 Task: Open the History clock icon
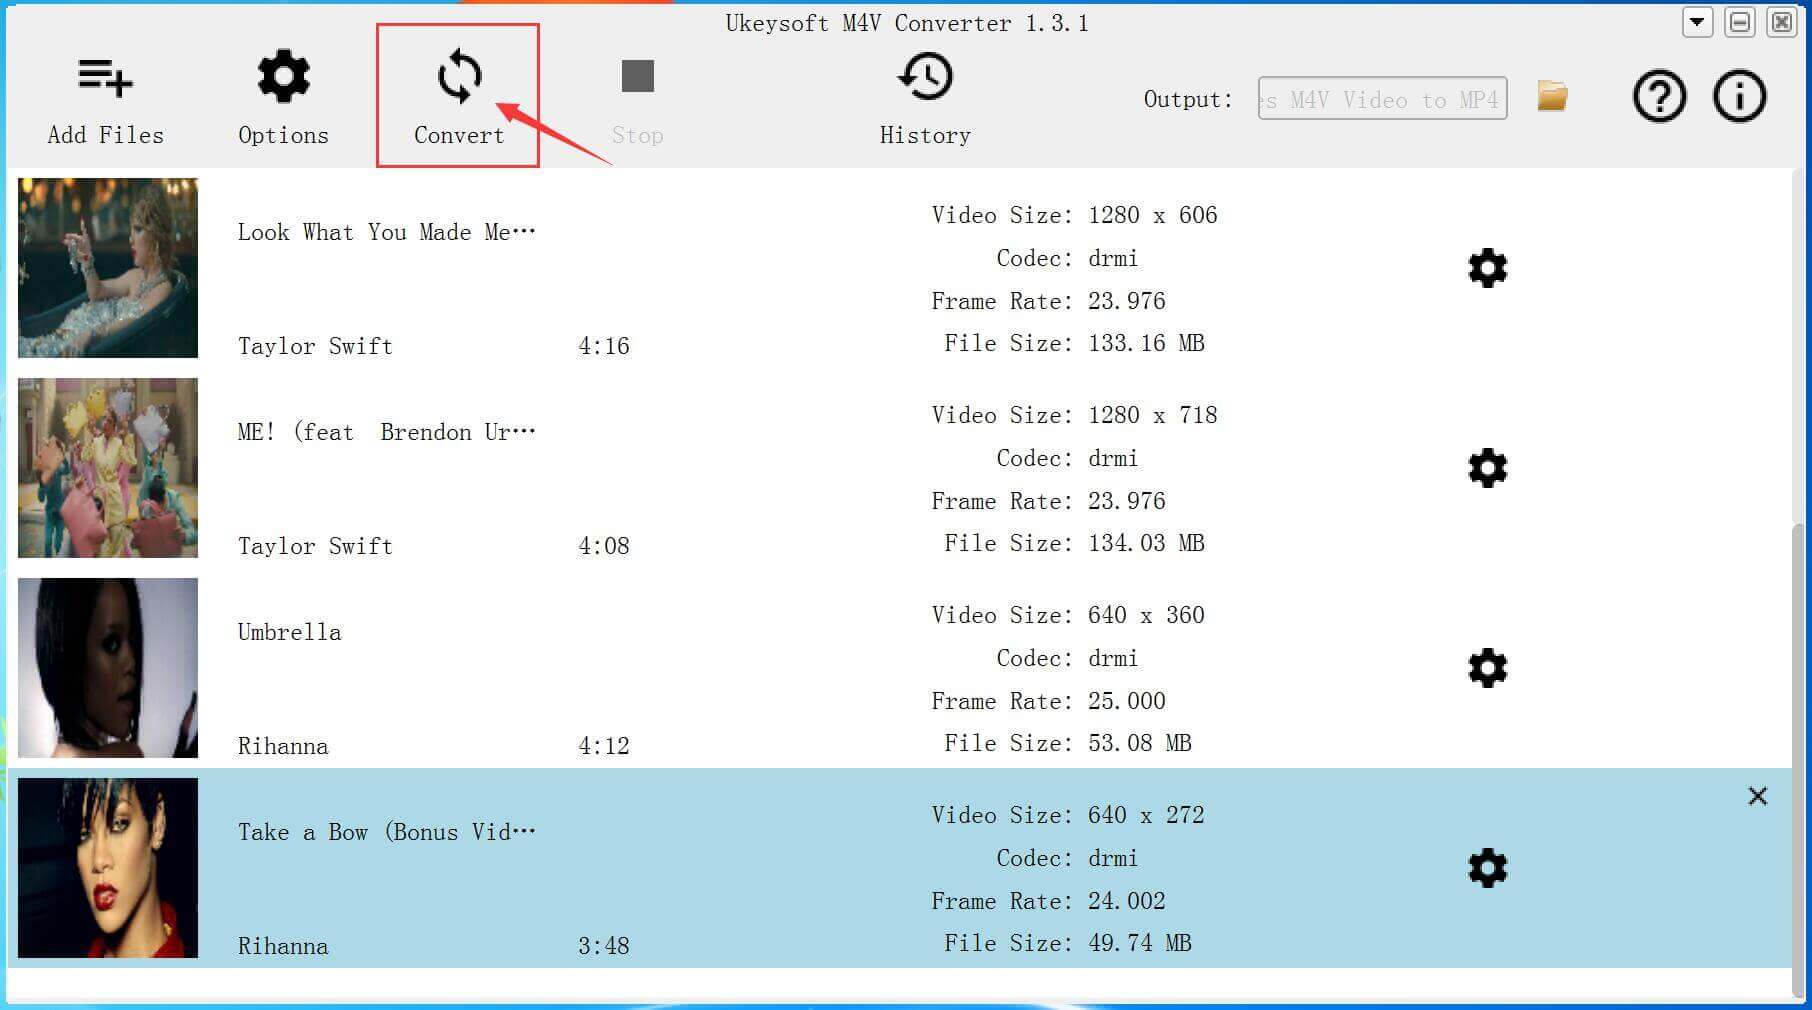(925, 77)
